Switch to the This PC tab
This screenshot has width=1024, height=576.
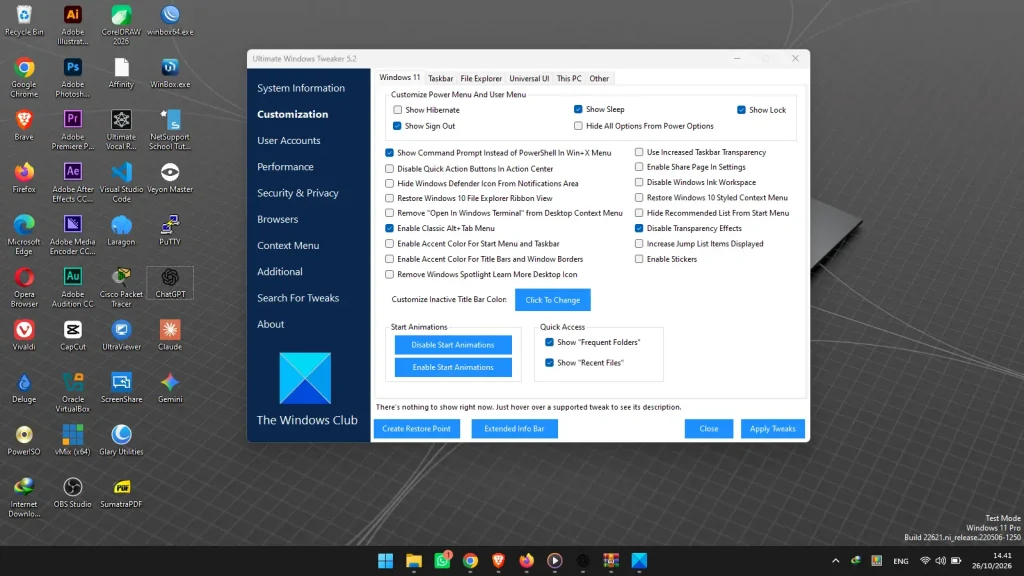click(569, 78)
